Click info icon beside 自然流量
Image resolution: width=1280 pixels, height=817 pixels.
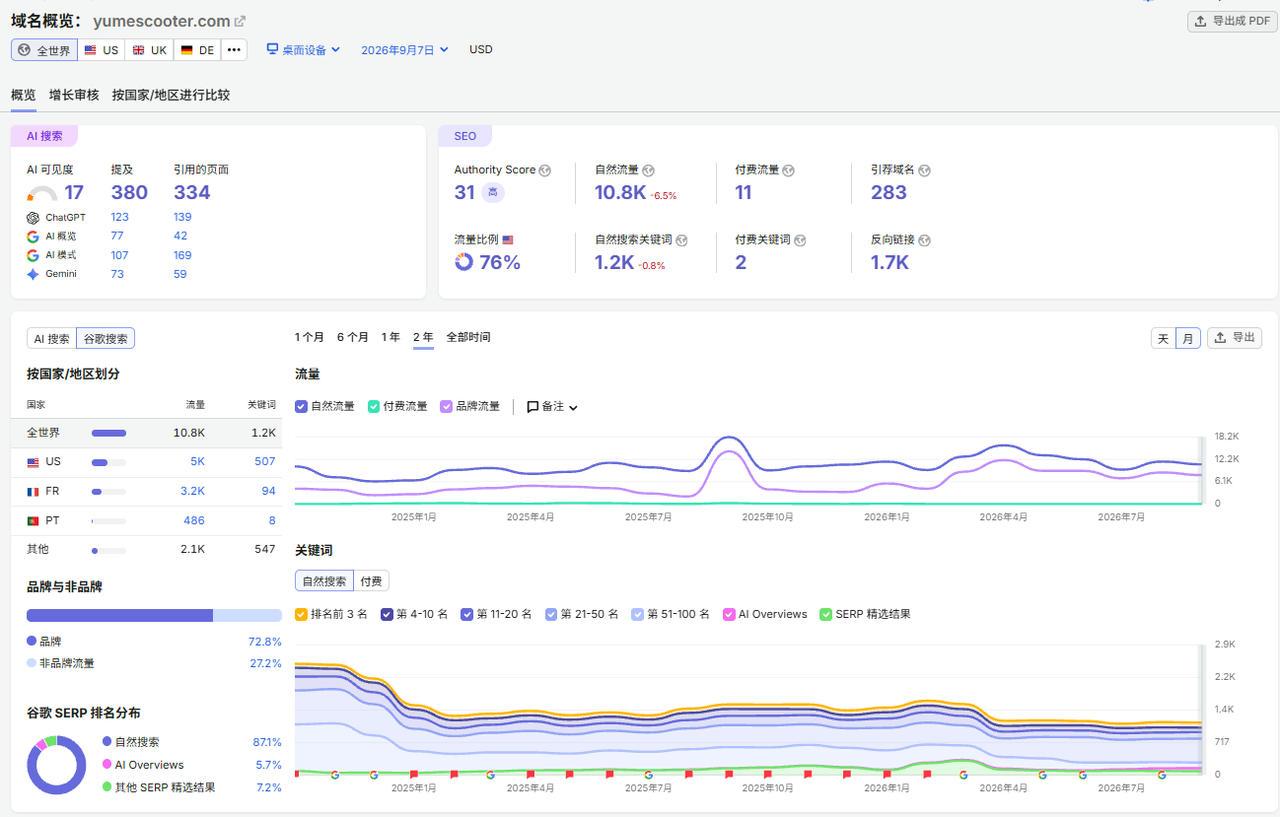tap(648, 171)
